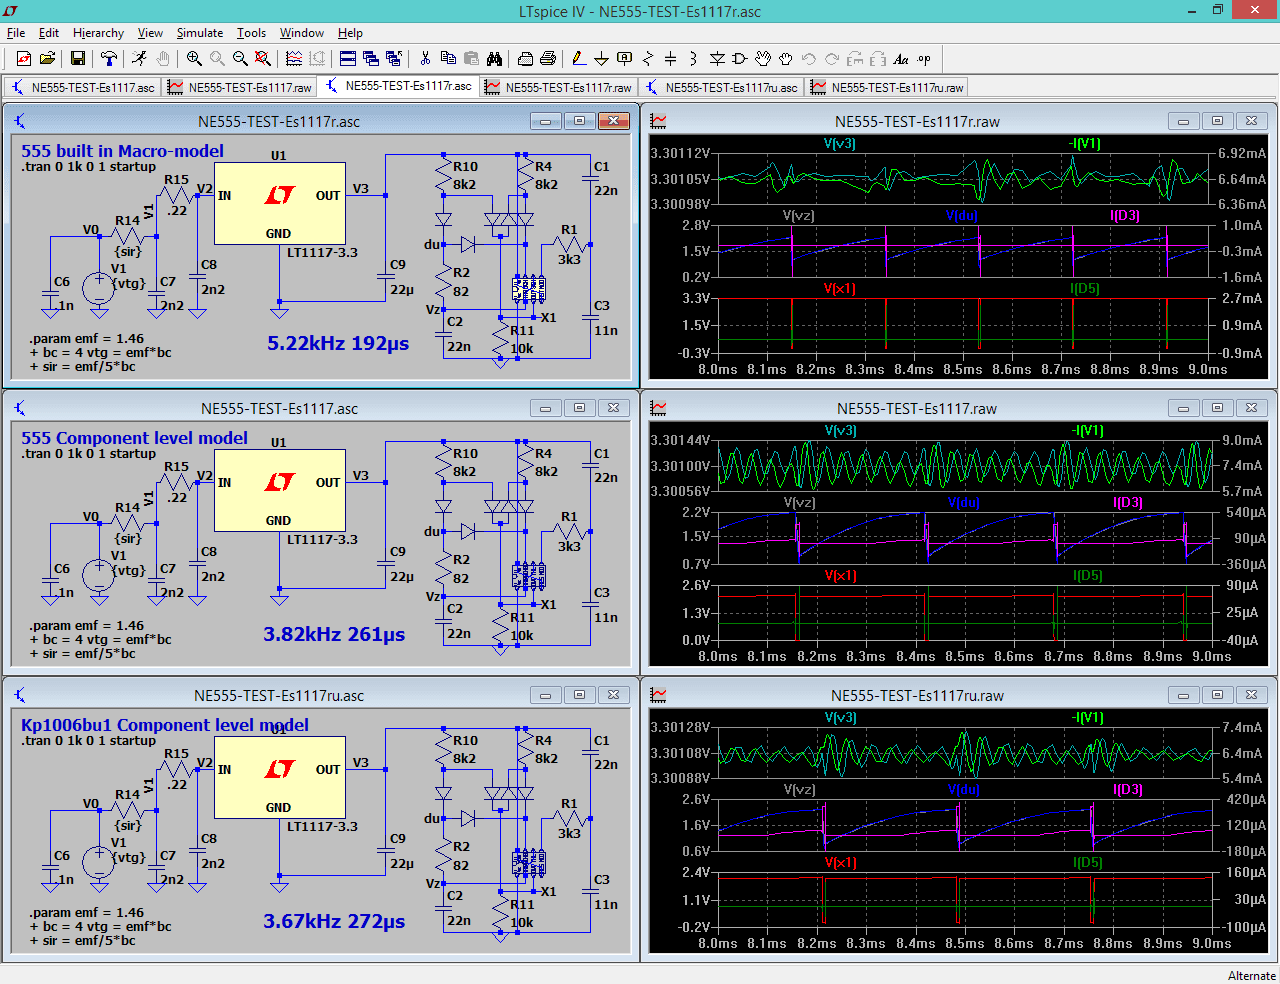
Task: Select the Text annotation Aa tool
Action: (901, 59)
